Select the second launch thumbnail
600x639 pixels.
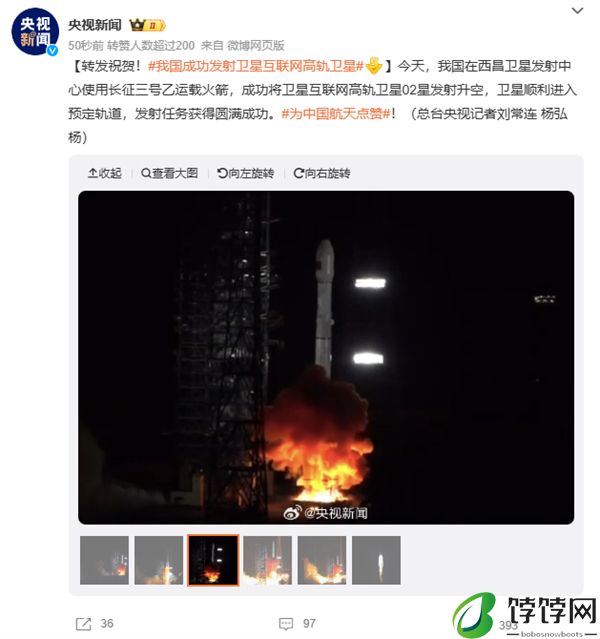[x=159, y=560]
